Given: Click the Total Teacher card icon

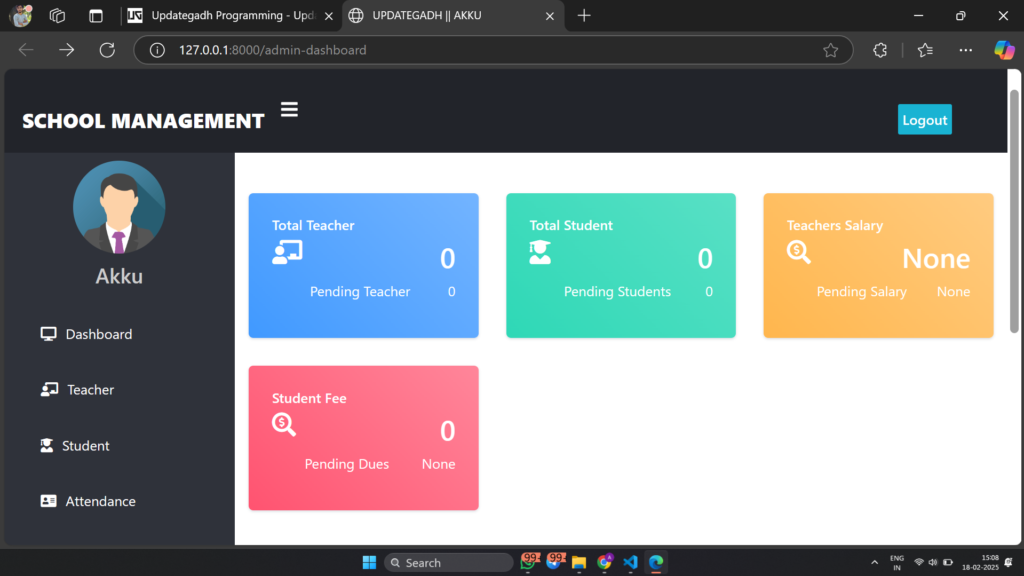Looking at the screenshot, I should [287, 252].
